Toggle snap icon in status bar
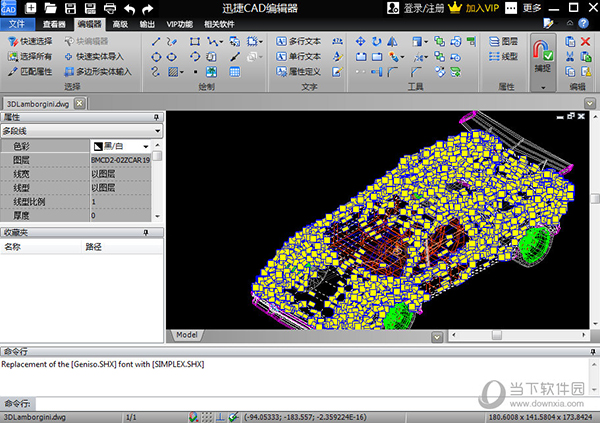Viewport: 600px width, 423px height. [x=193, y=417]
